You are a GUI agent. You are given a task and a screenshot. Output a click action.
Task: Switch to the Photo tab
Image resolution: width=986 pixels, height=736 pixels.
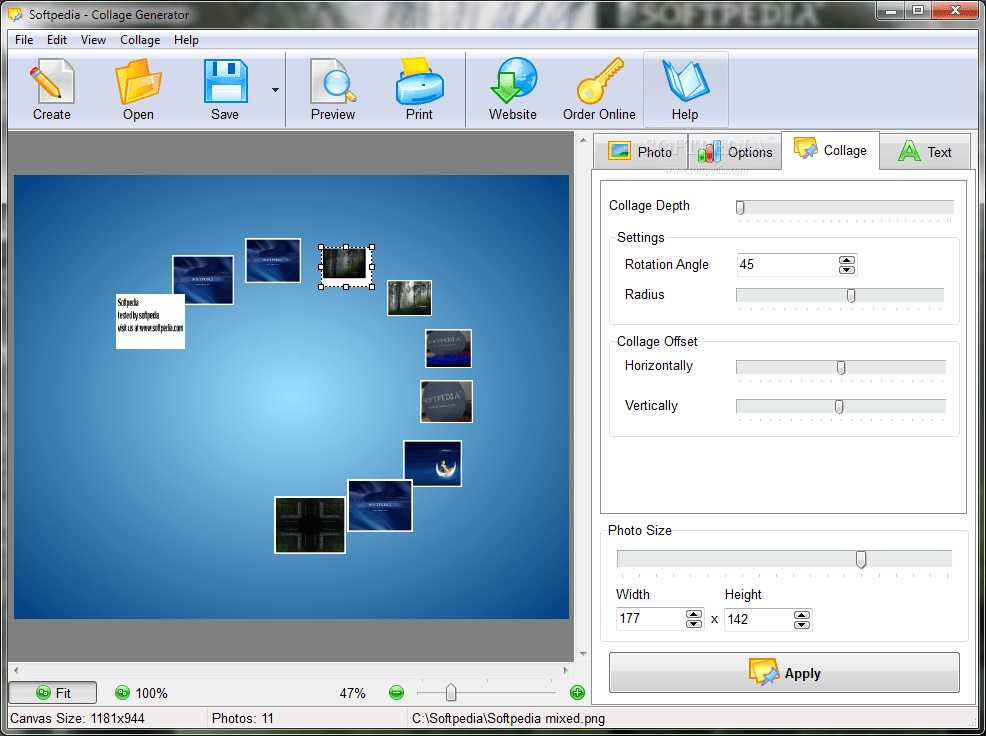[x=641, y=151]
